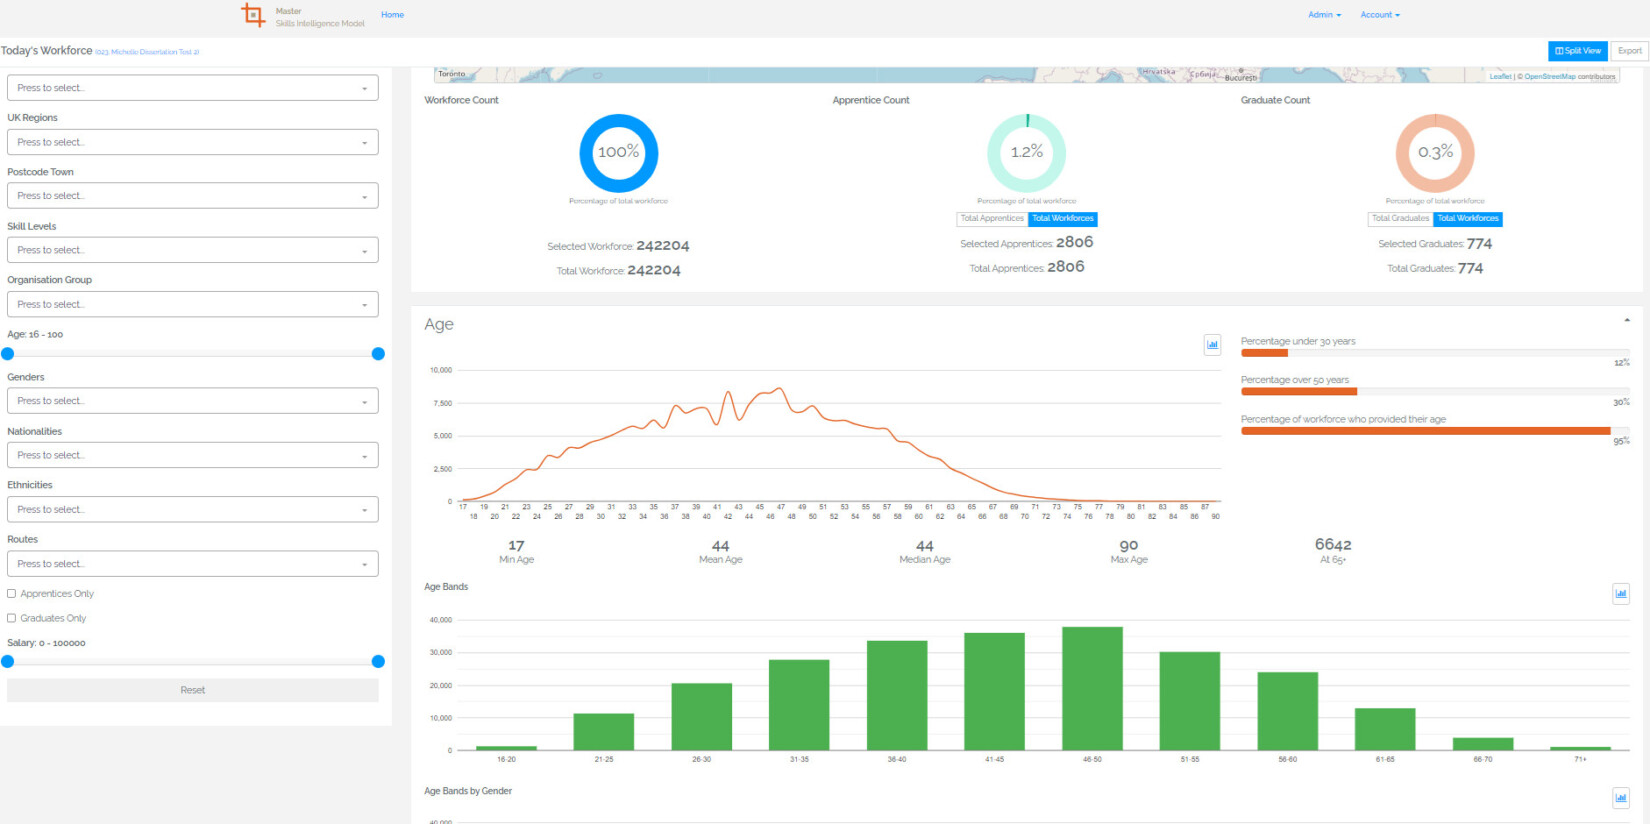This screenshot has width=1650, height=824.
Task: Open the Postcode Town select dropdown
Action: click(193, 196)
